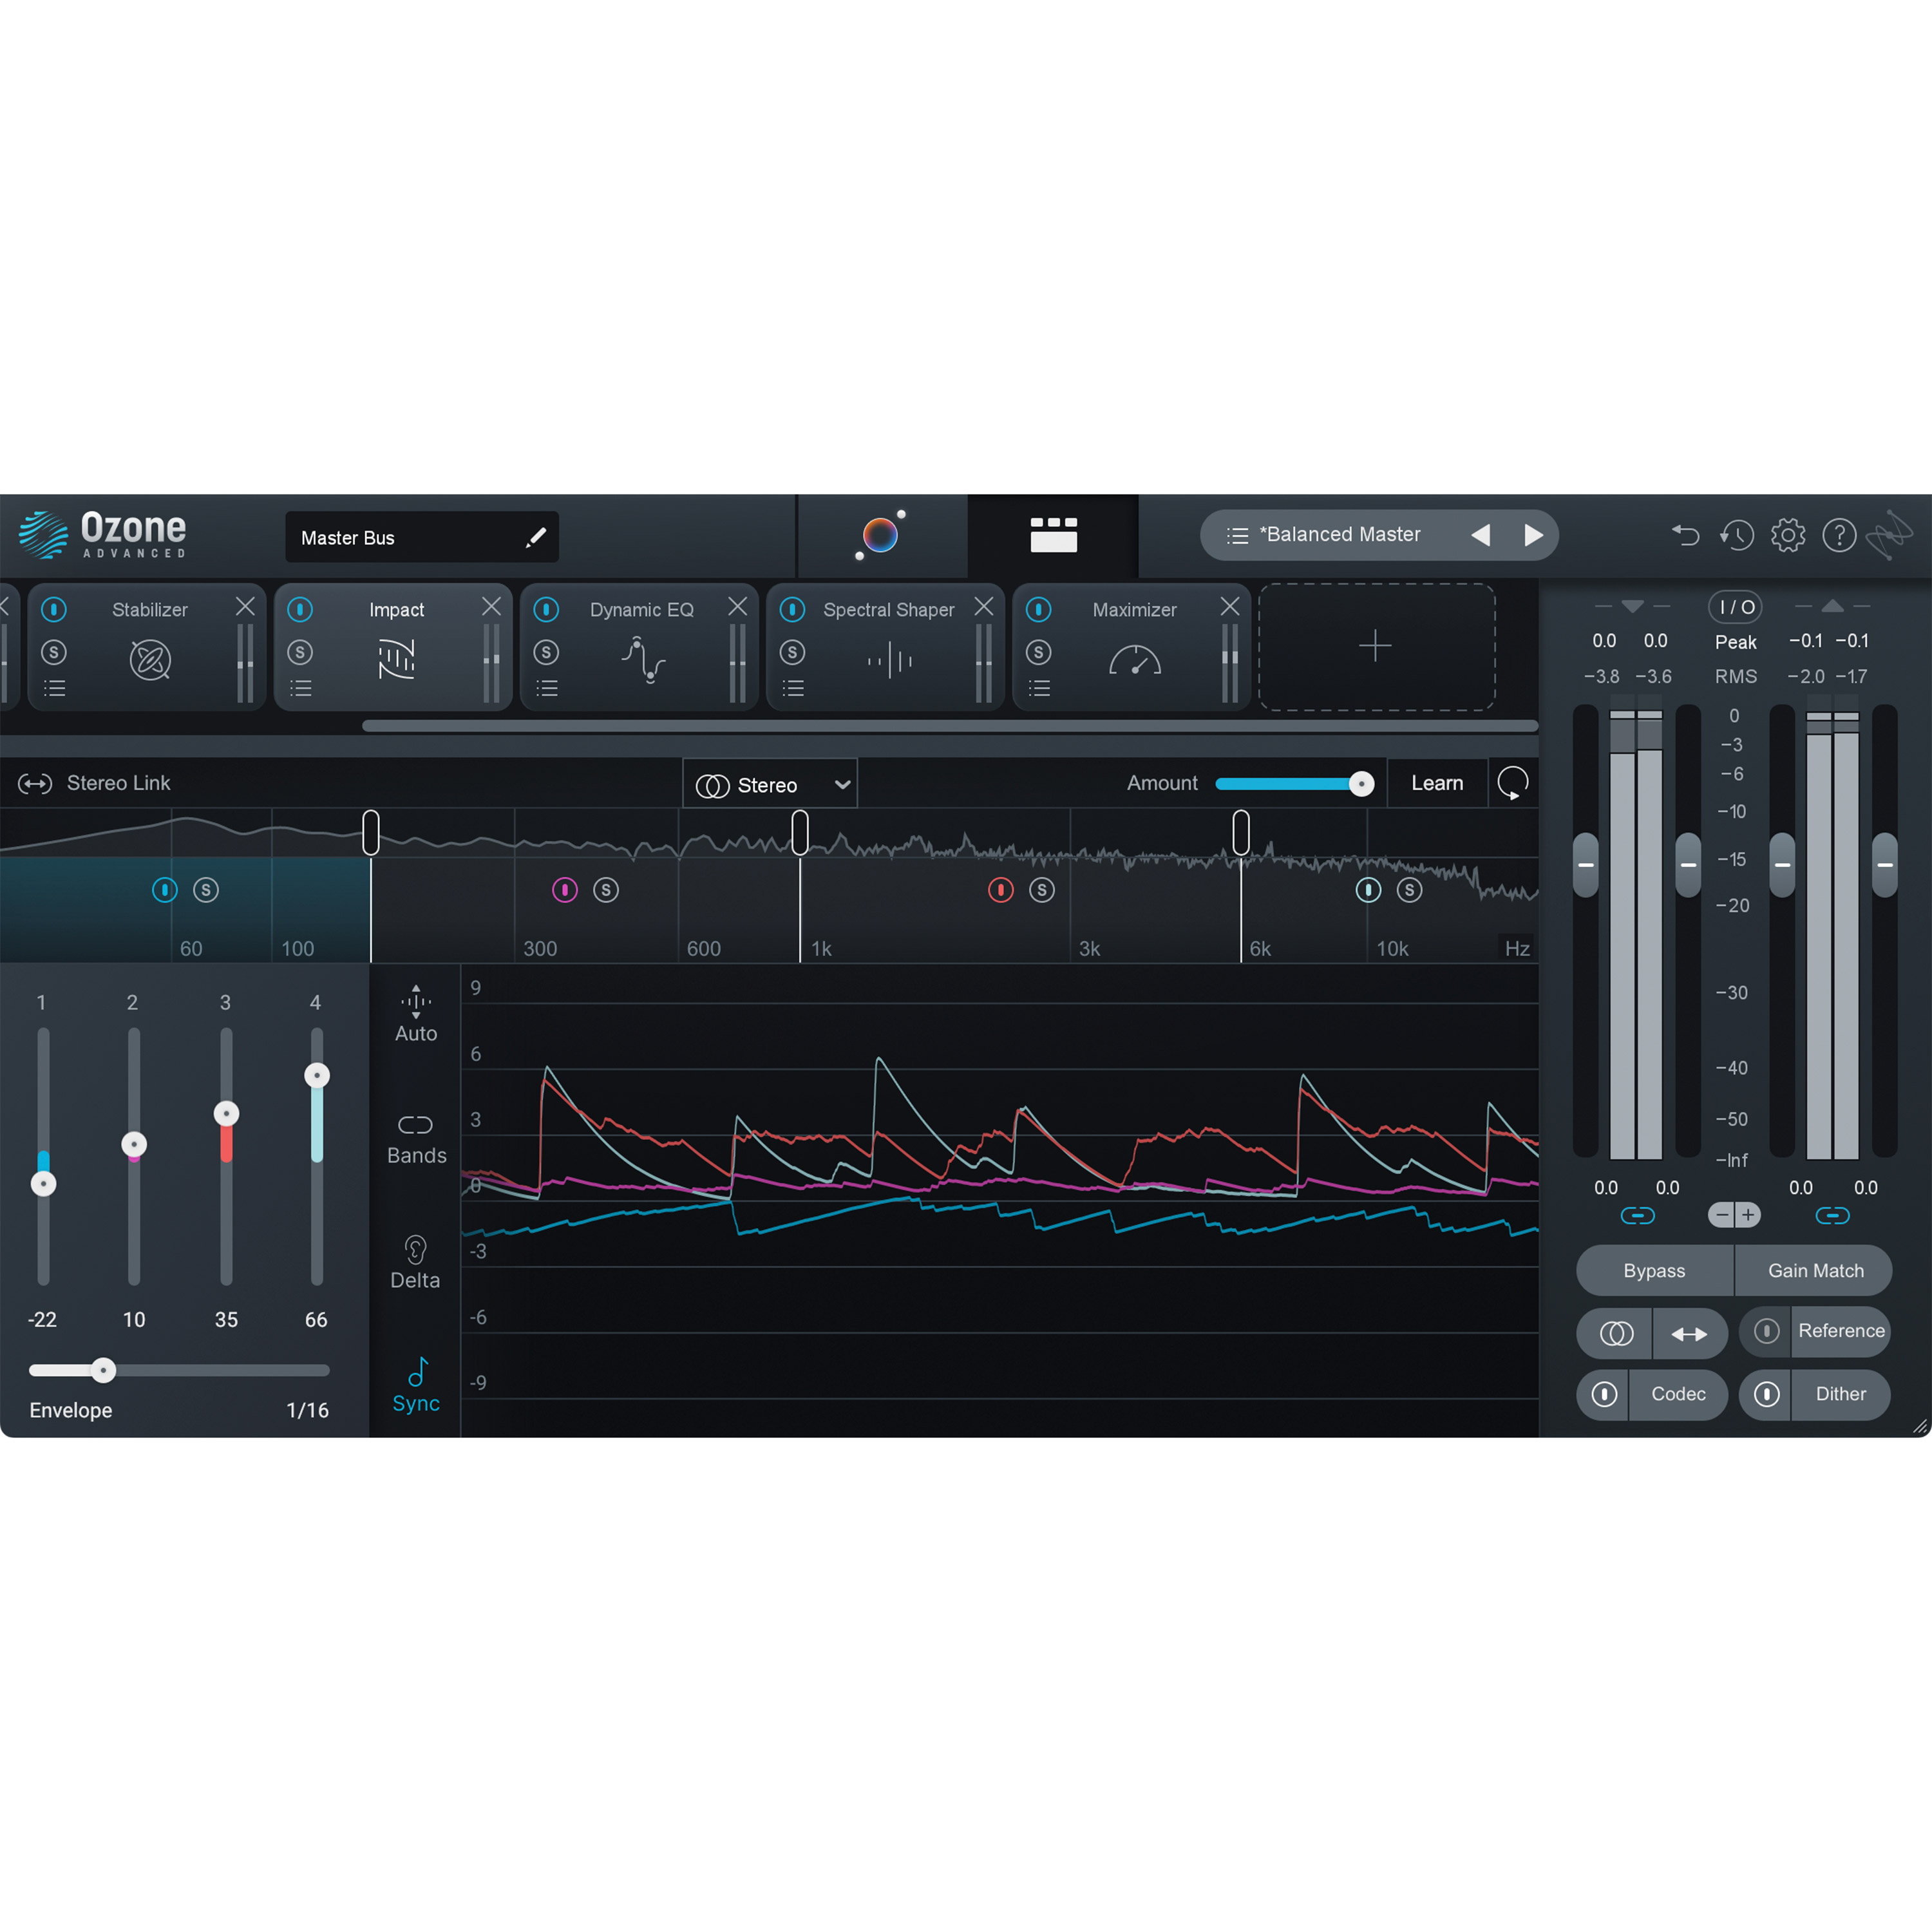1932x1932 pixels.
Task: Open the *Balanced Master preset browser
Action: [x=1340, y=535]
